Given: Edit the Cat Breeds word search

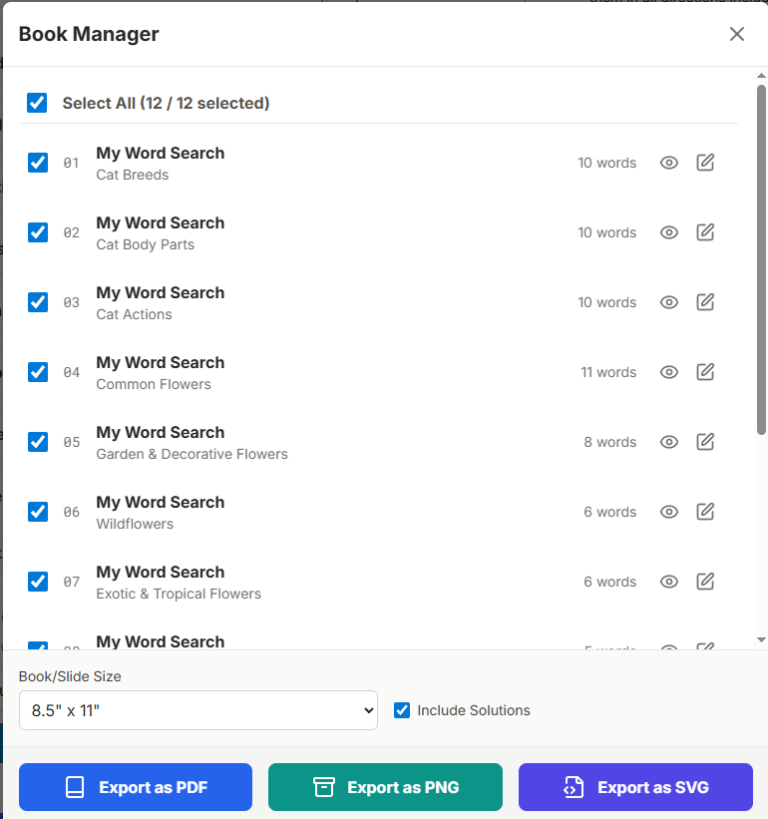Looking at the screenshot, I should [705, 163].
